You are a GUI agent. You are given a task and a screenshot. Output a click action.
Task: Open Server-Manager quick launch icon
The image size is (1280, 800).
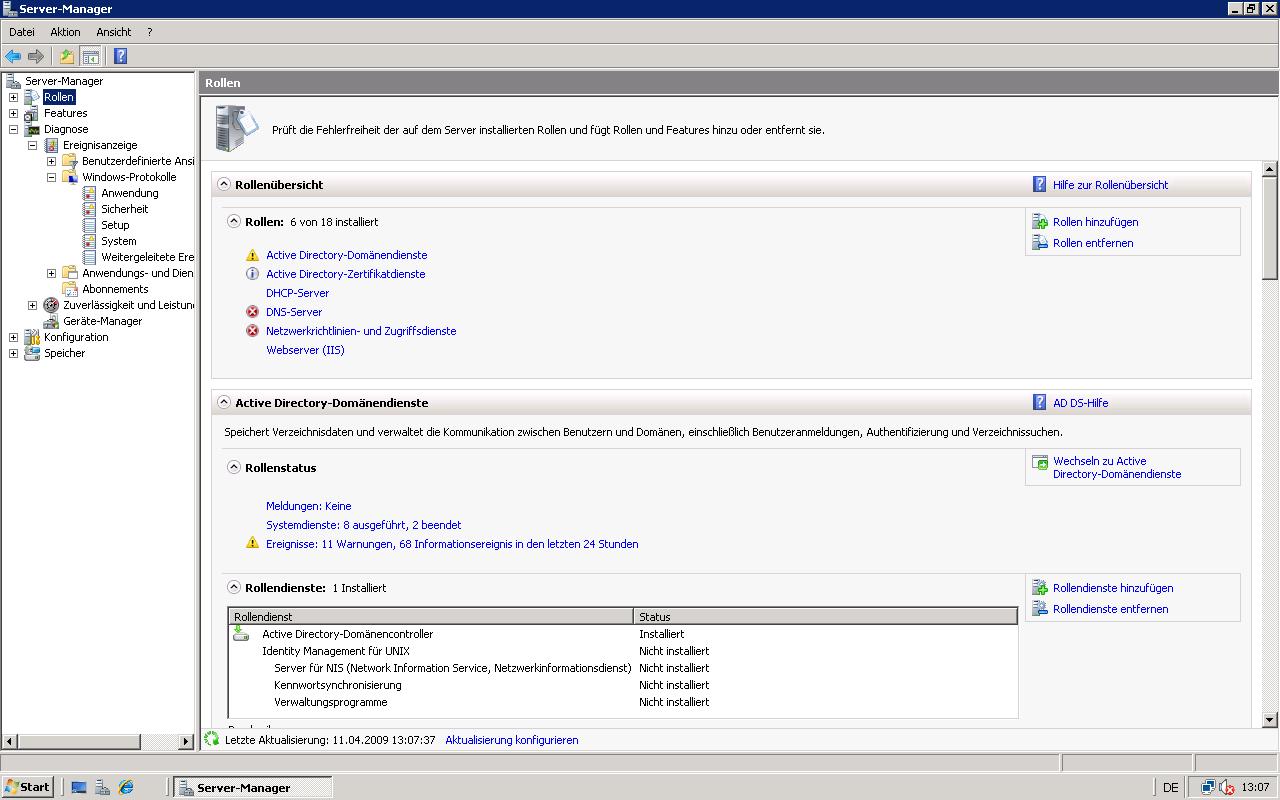point(102,787)
